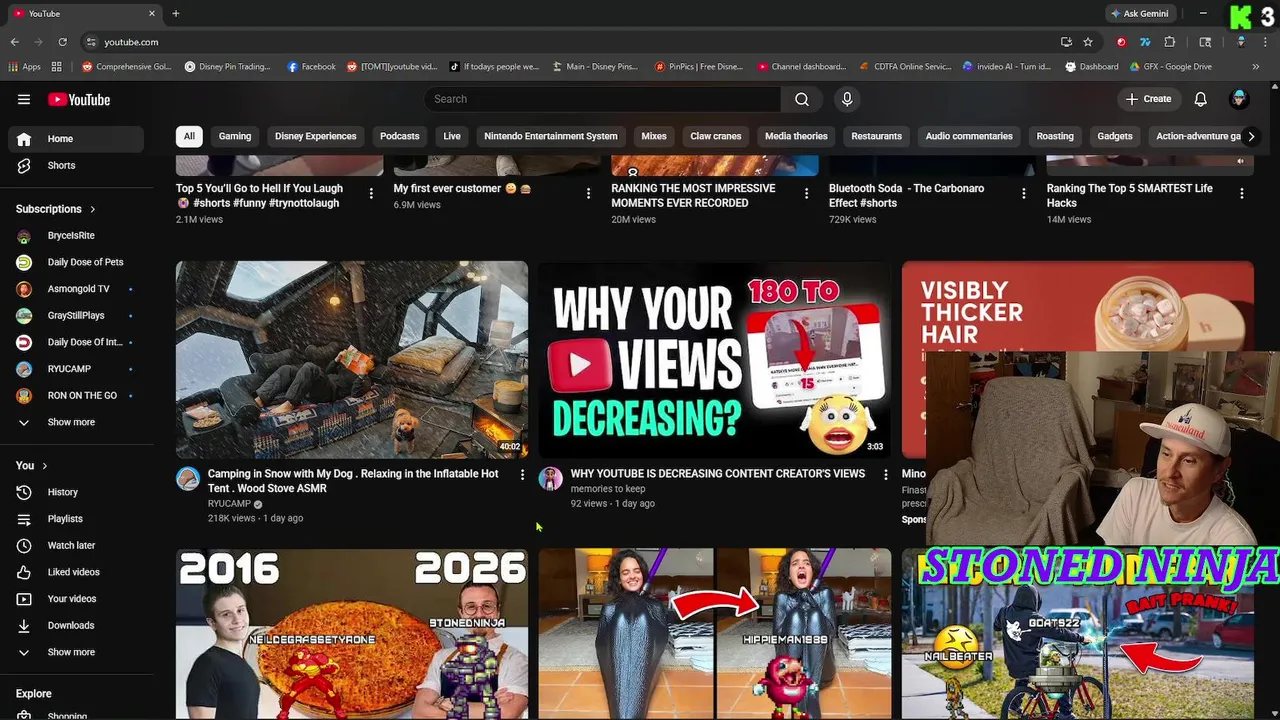
Task: Select the Roasting chip
Action: (1055, 136)
